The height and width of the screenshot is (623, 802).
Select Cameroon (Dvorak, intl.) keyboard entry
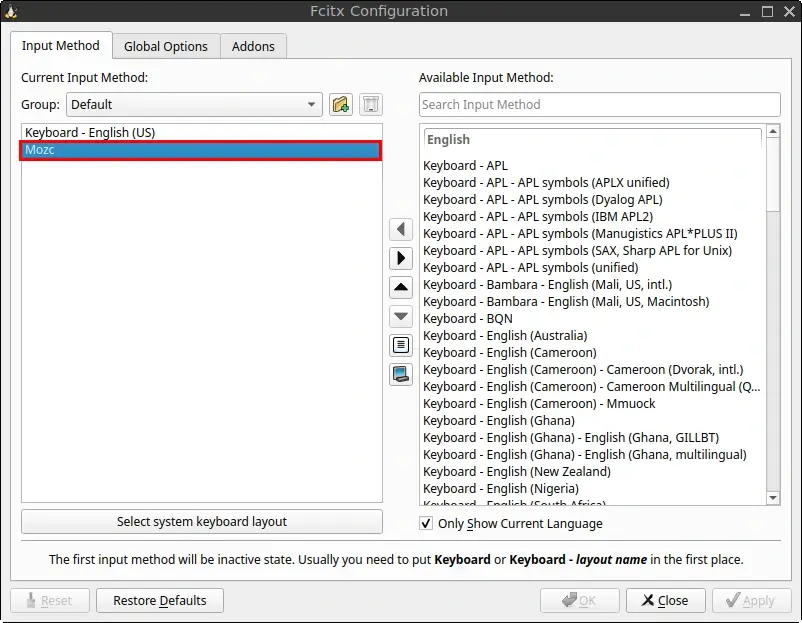point(592,370)
